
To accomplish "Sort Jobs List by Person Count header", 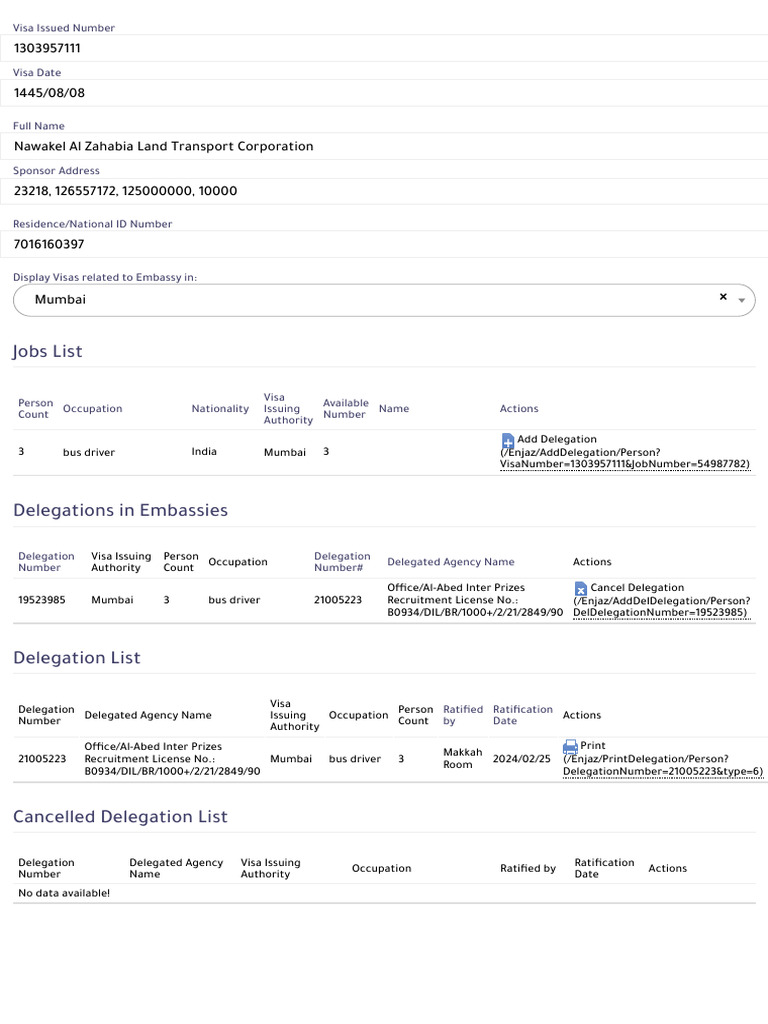I will [x=35, y=409].
